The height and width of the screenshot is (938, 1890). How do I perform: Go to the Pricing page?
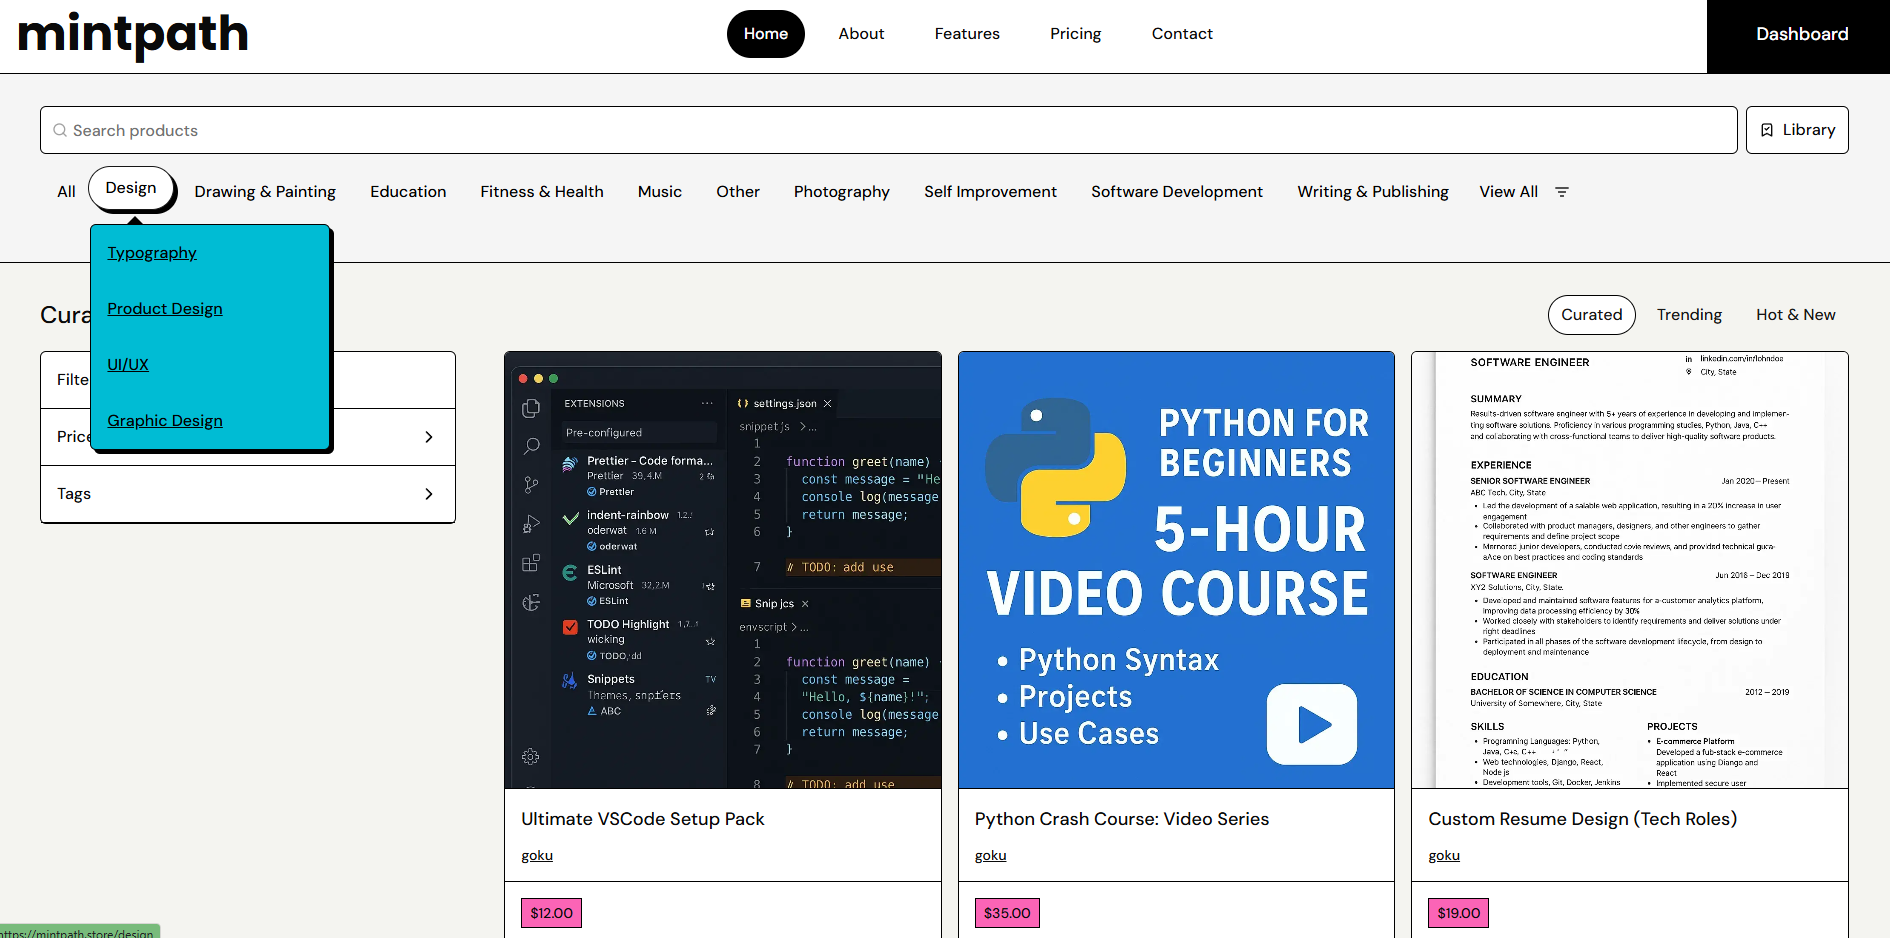(1075, 34)
